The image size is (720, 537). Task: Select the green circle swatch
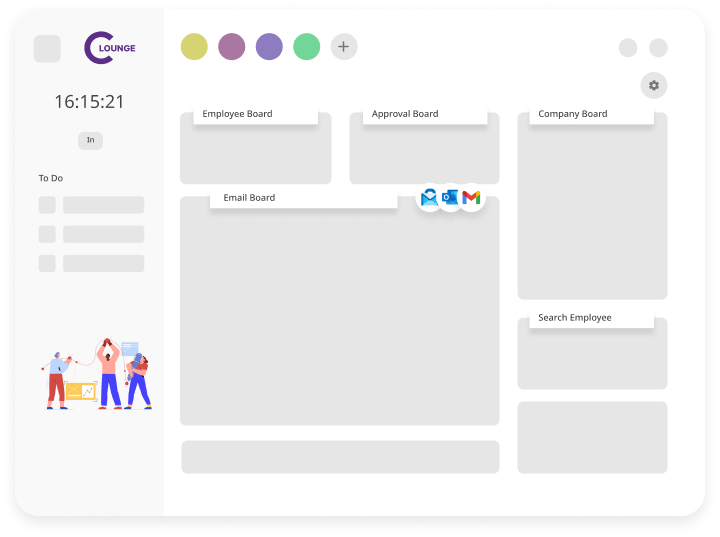pyautogui.click(x=307, y=46)
